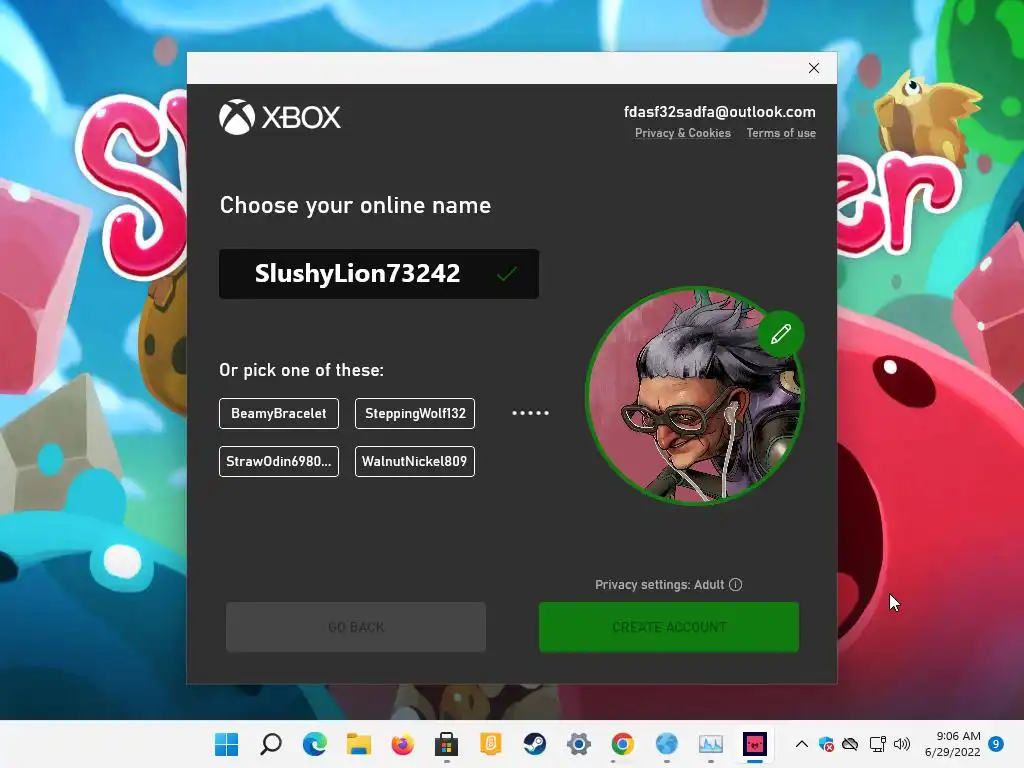
Task: Pick the WalnutNickel809 suggested name
Action: tap(415, 462)
